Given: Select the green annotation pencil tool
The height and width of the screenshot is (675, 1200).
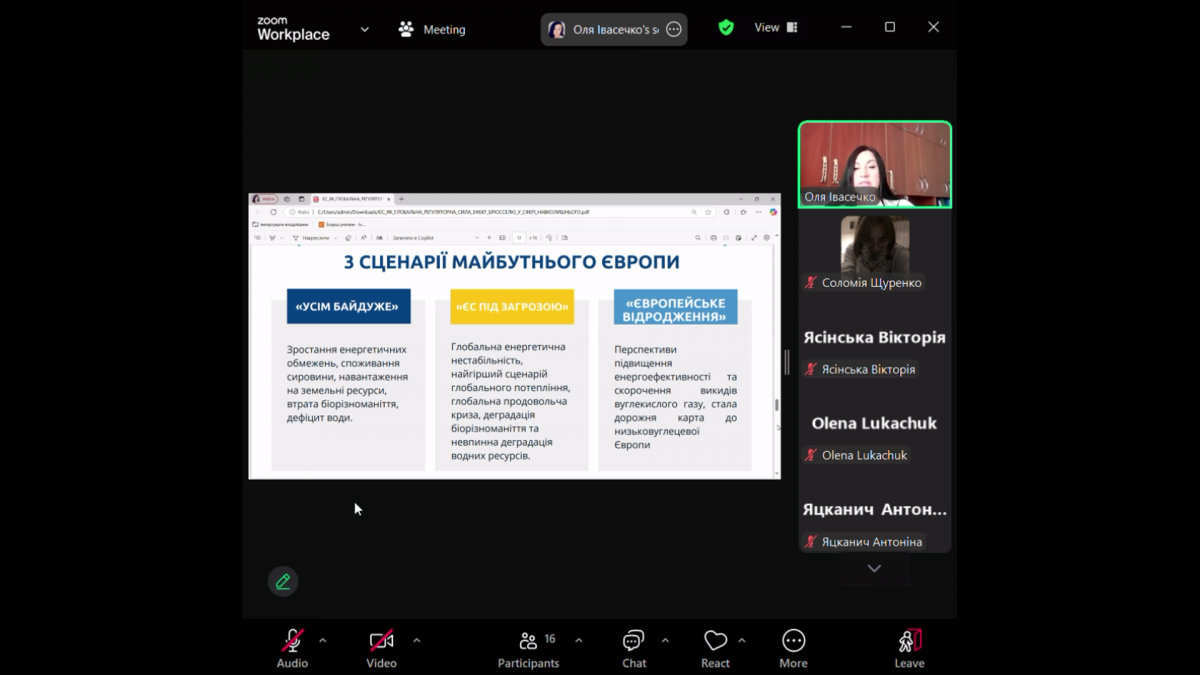Looking at the screenshot, I should (283, 581).
